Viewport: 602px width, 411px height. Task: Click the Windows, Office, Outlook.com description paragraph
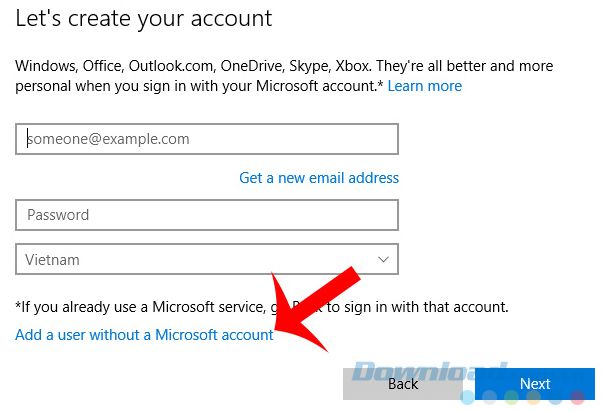click(284, 76)
